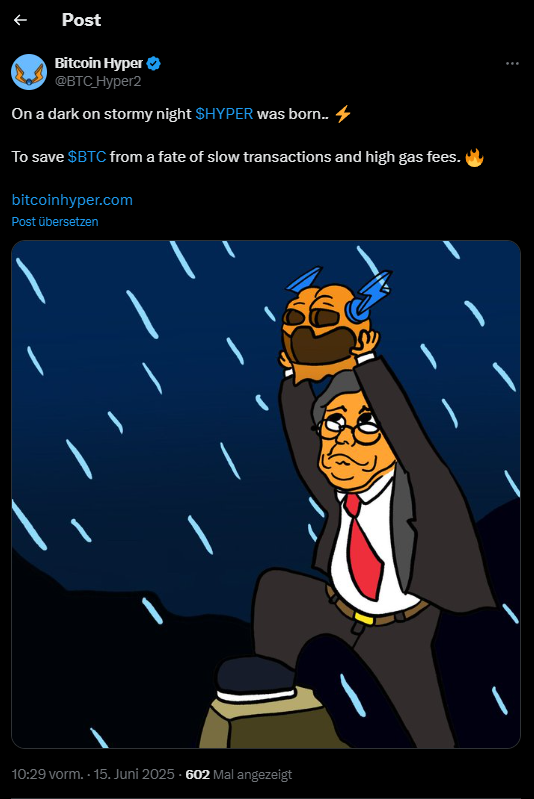
Task: Click the 15. Juni 2025 date
Action: tap(134, 775)
